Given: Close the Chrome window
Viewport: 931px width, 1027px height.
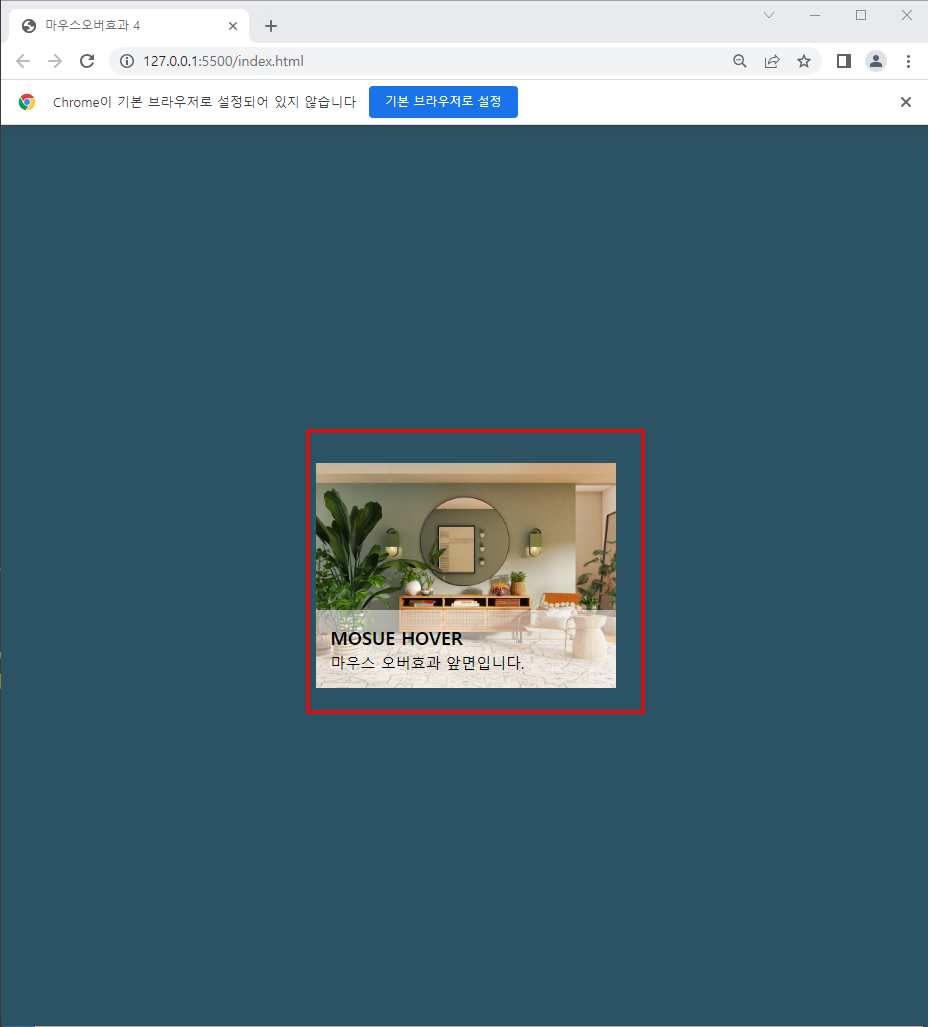Looking at the screenshot, I should point(907,15).
